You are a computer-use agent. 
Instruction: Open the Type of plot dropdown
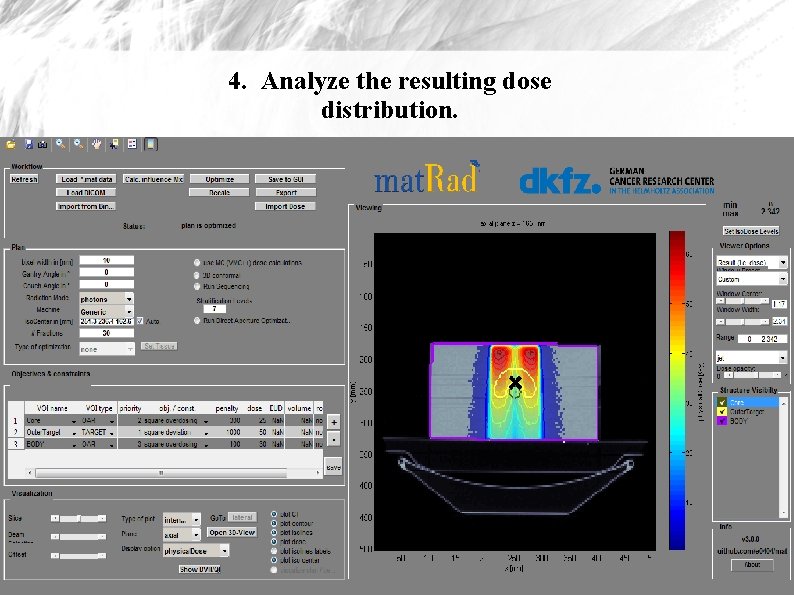181,520
